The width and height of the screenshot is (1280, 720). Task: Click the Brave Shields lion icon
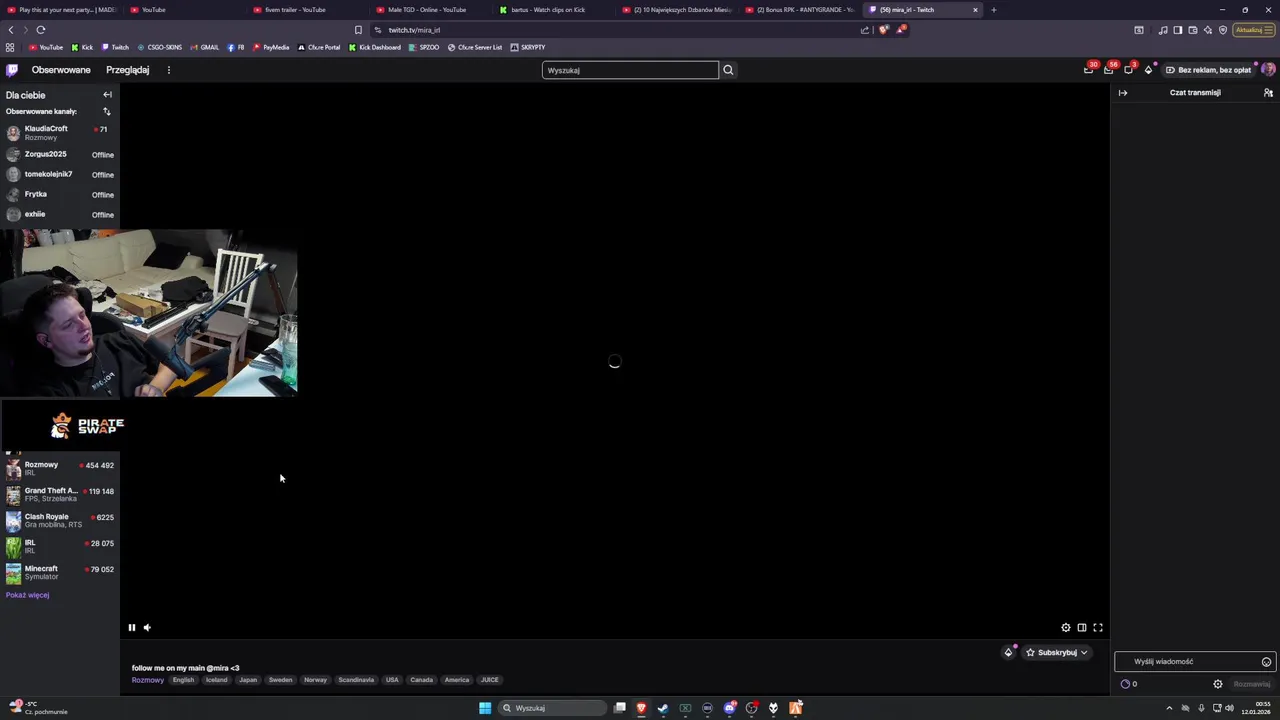point(883,30)
